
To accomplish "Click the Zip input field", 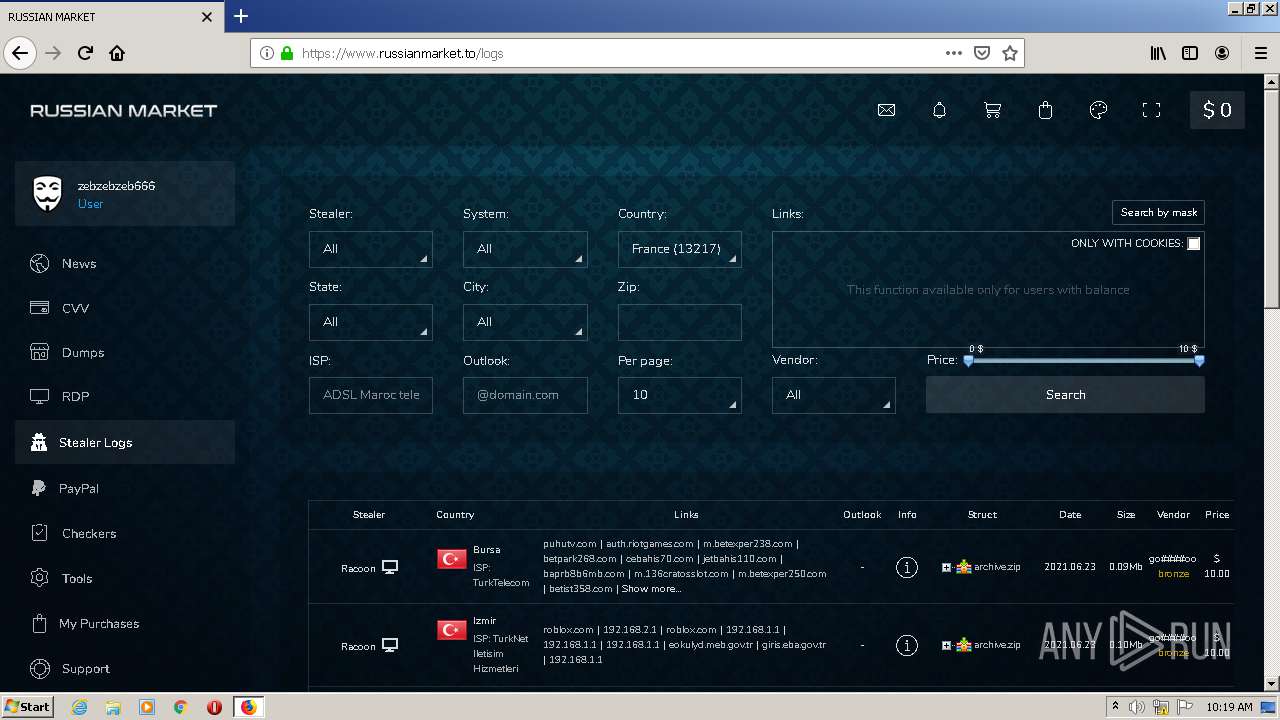I will pos(680,322).
